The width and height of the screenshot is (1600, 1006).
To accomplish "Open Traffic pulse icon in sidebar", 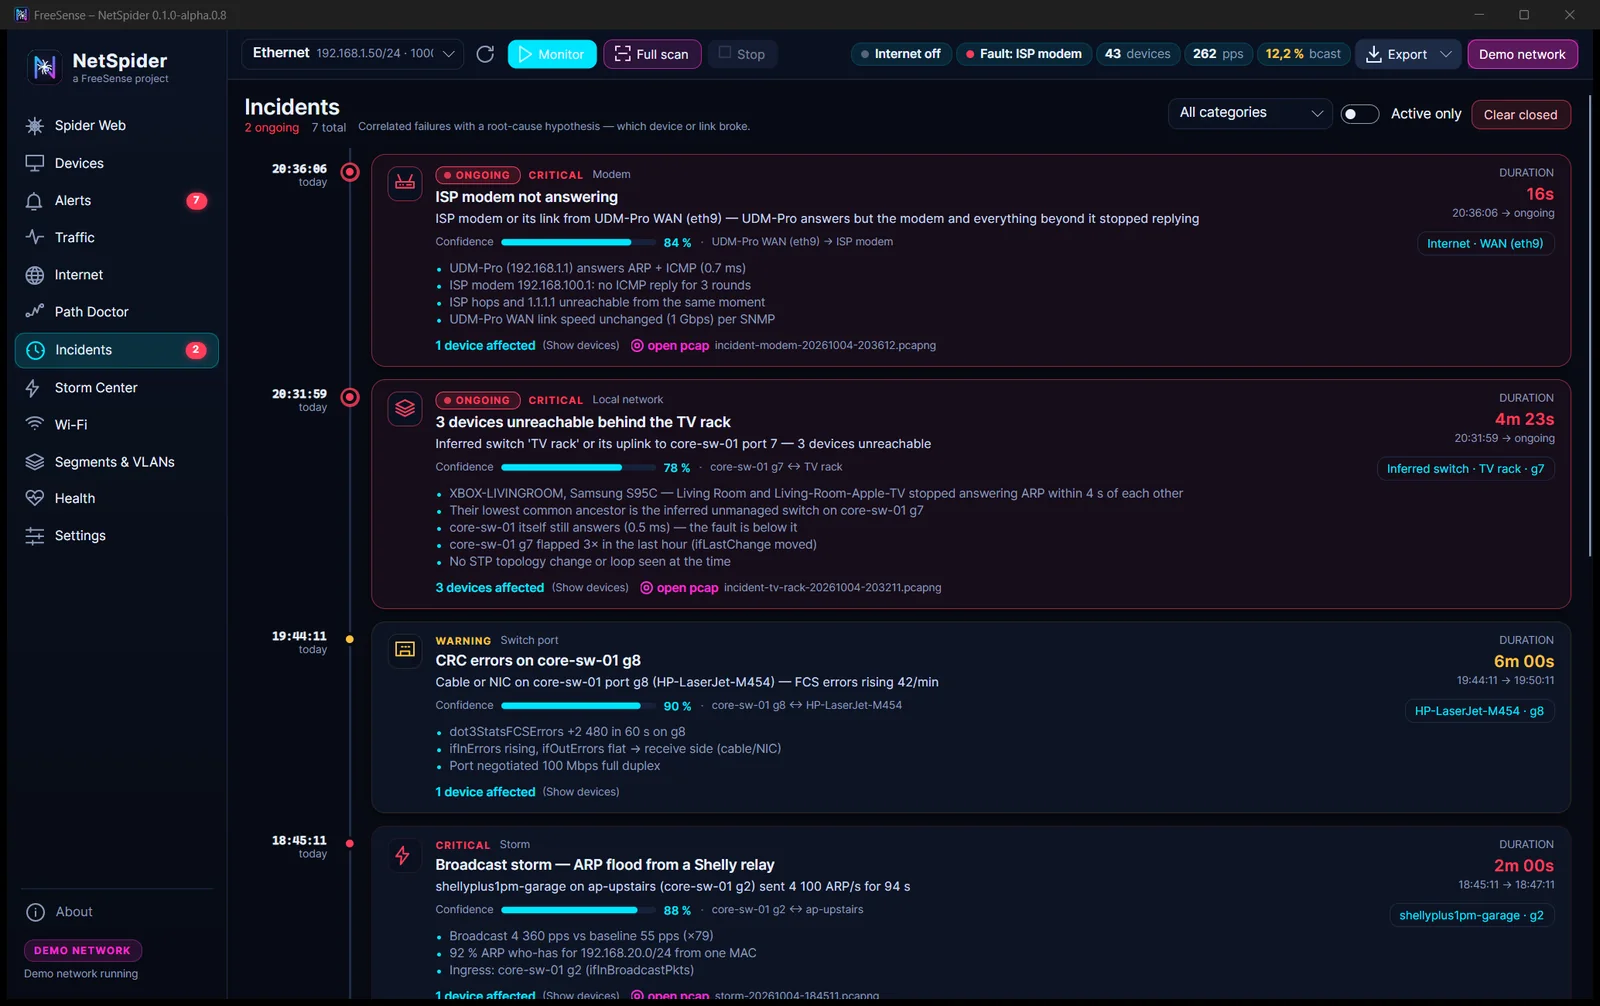I will [x=35, y=238].
